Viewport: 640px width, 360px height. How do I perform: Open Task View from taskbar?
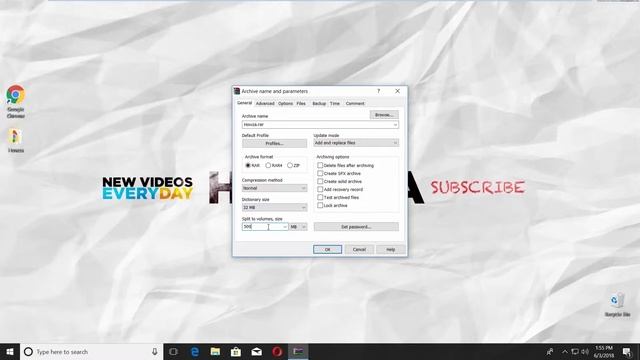coord(173,351)
